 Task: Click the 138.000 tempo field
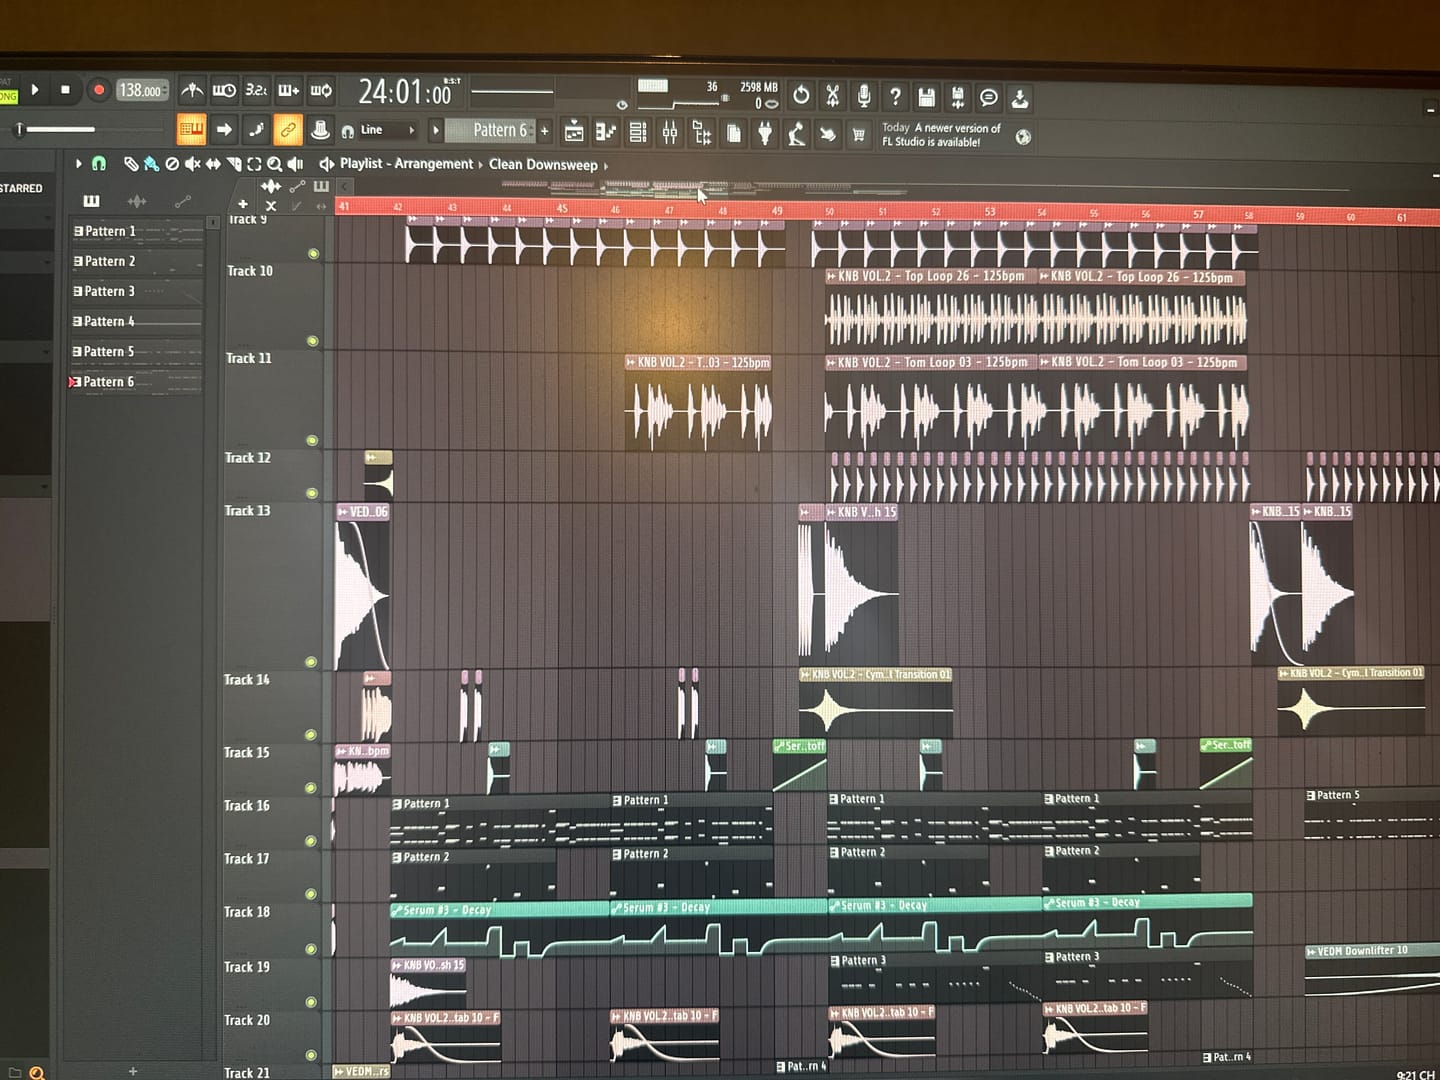click(x=141, y=90)
